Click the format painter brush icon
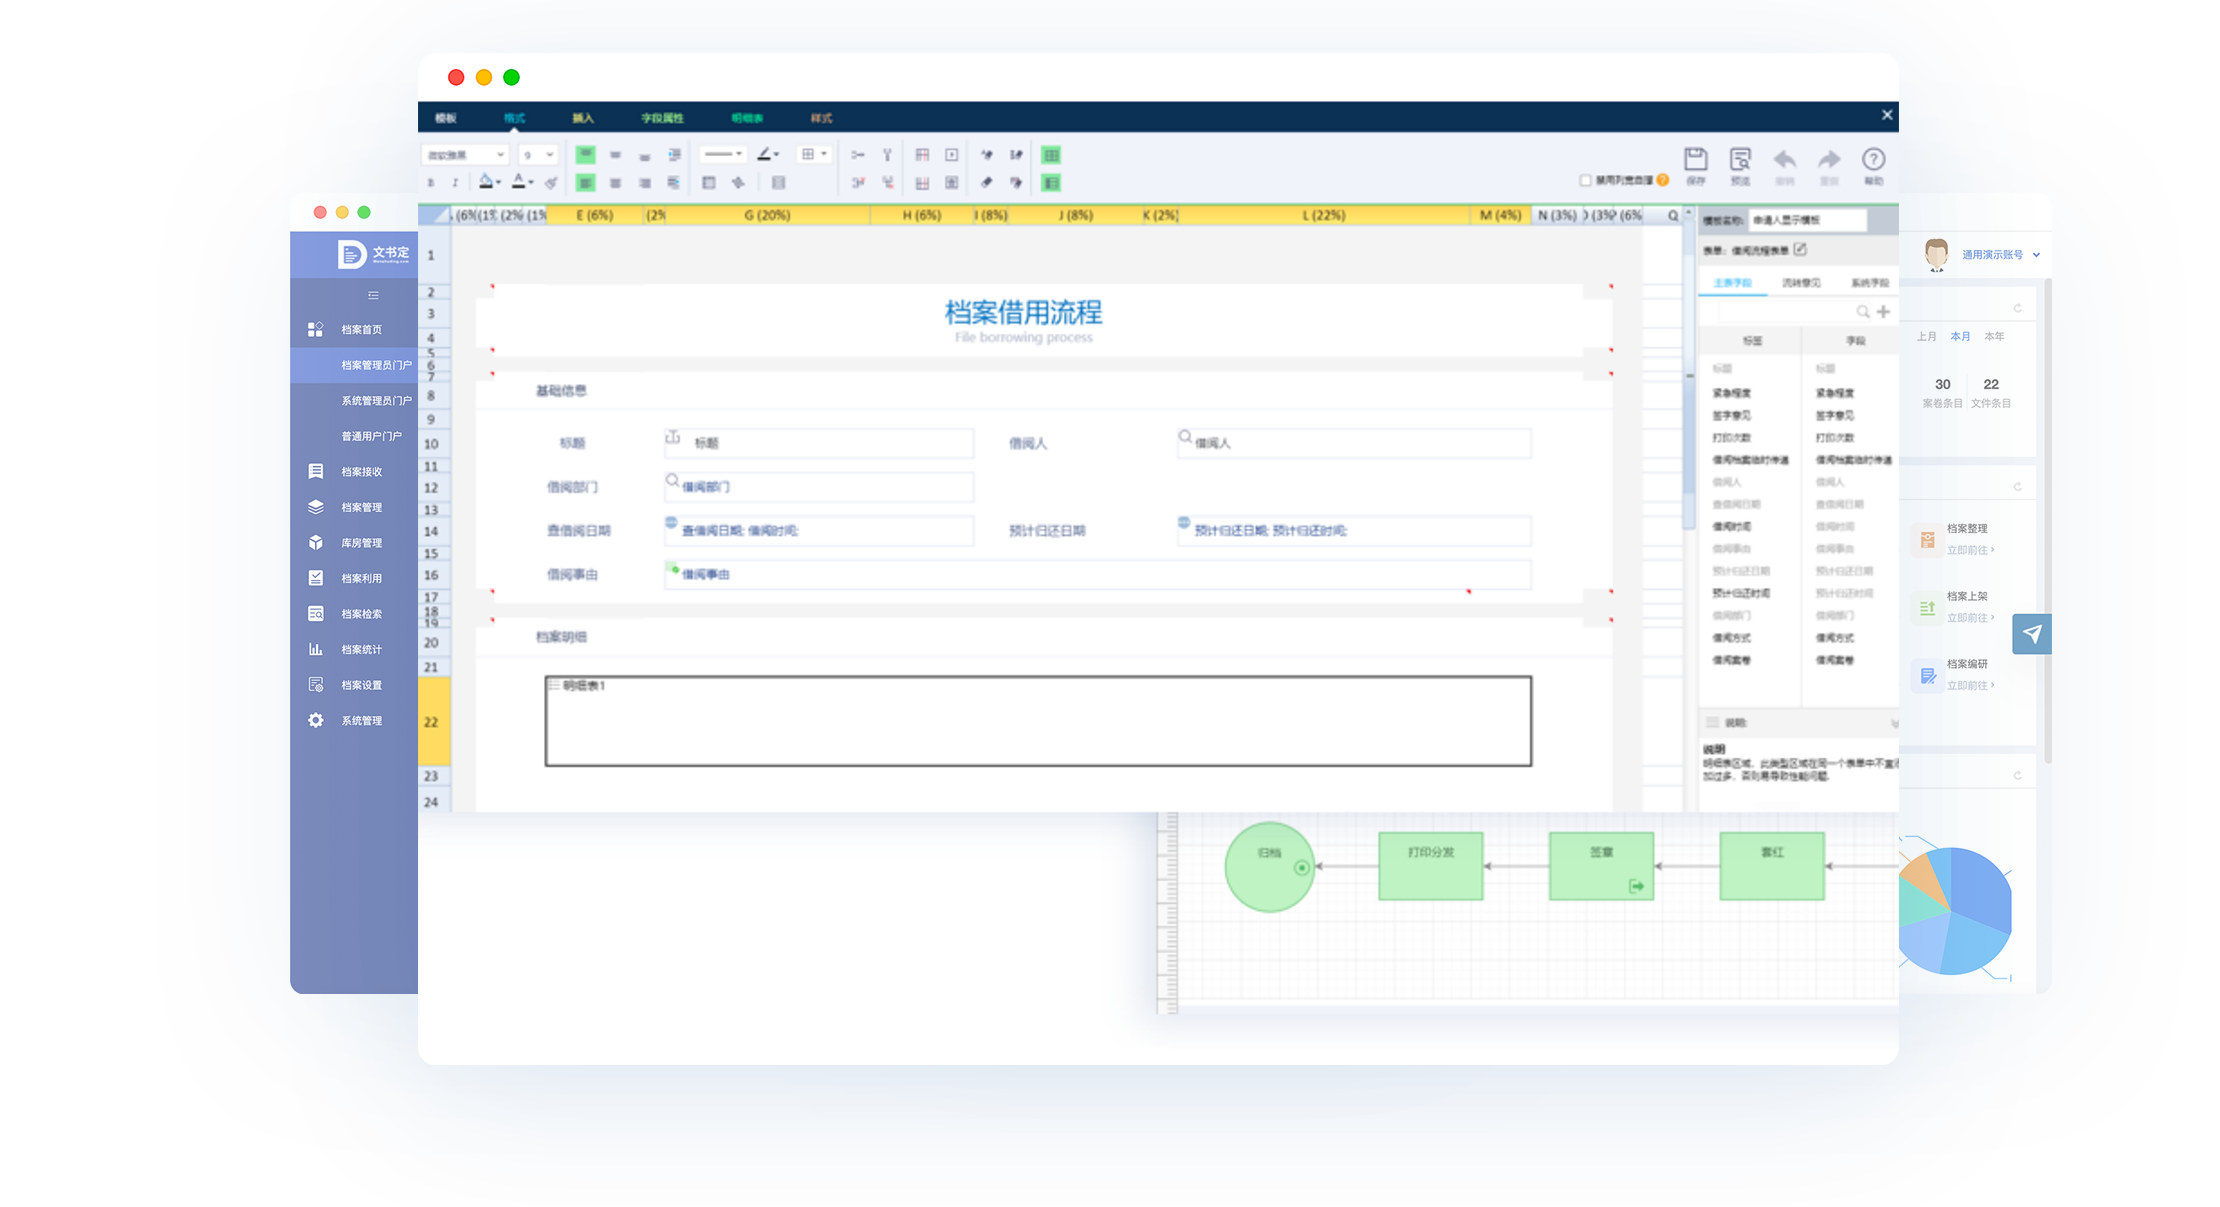2220x1207 pixels. coord(550,183)
